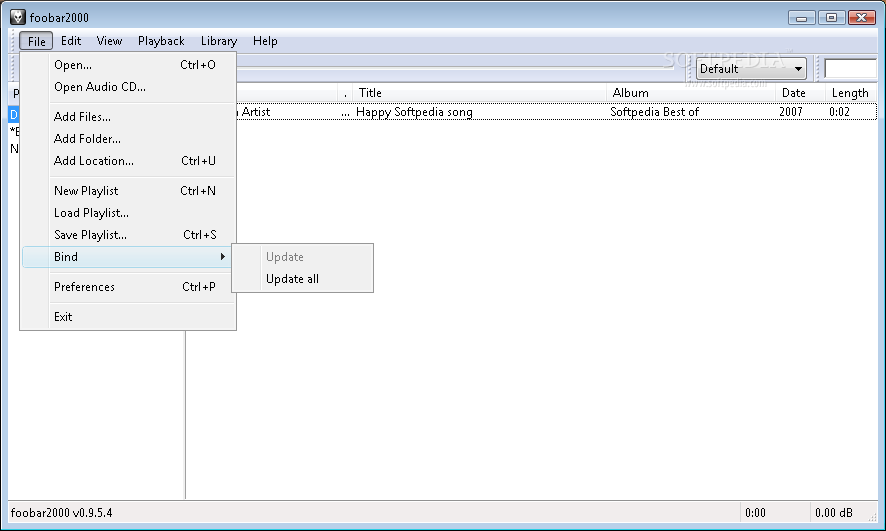Click the 0.00 dB volume status
This screenshot has height=531, width=886.
coord(833,513)
